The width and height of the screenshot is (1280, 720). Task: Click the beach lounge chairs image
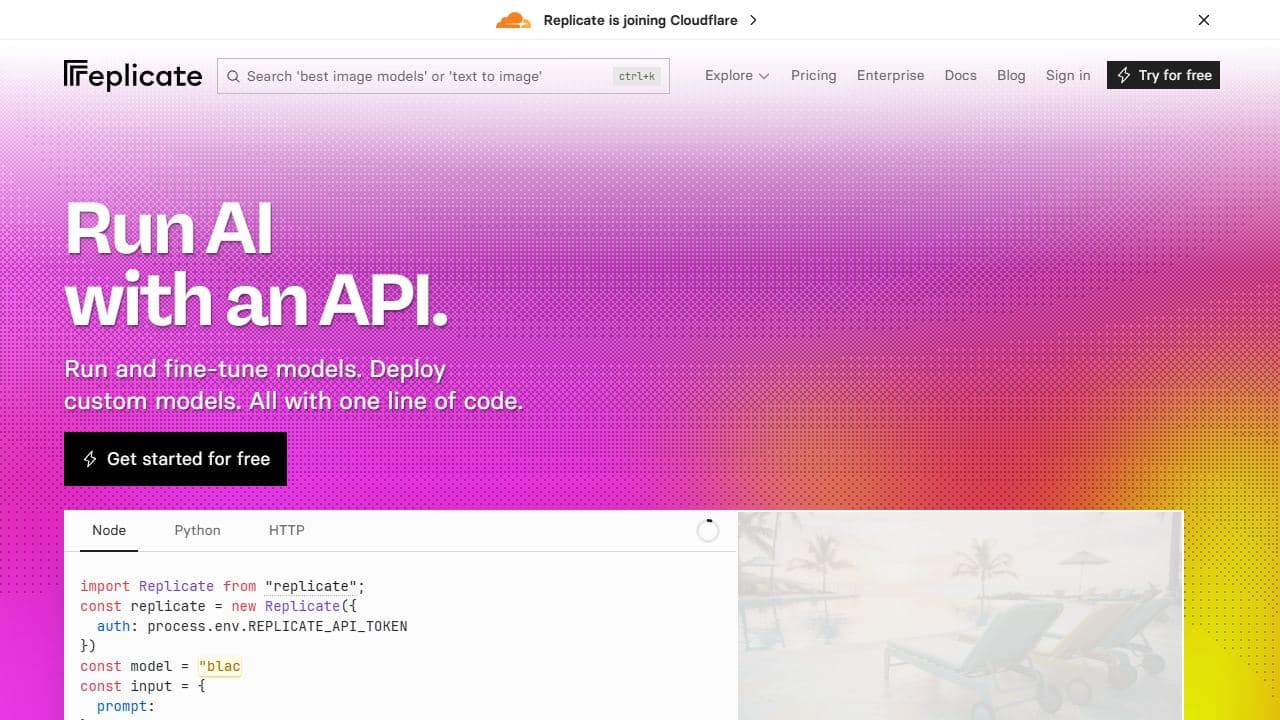click(x=960, y=615)
